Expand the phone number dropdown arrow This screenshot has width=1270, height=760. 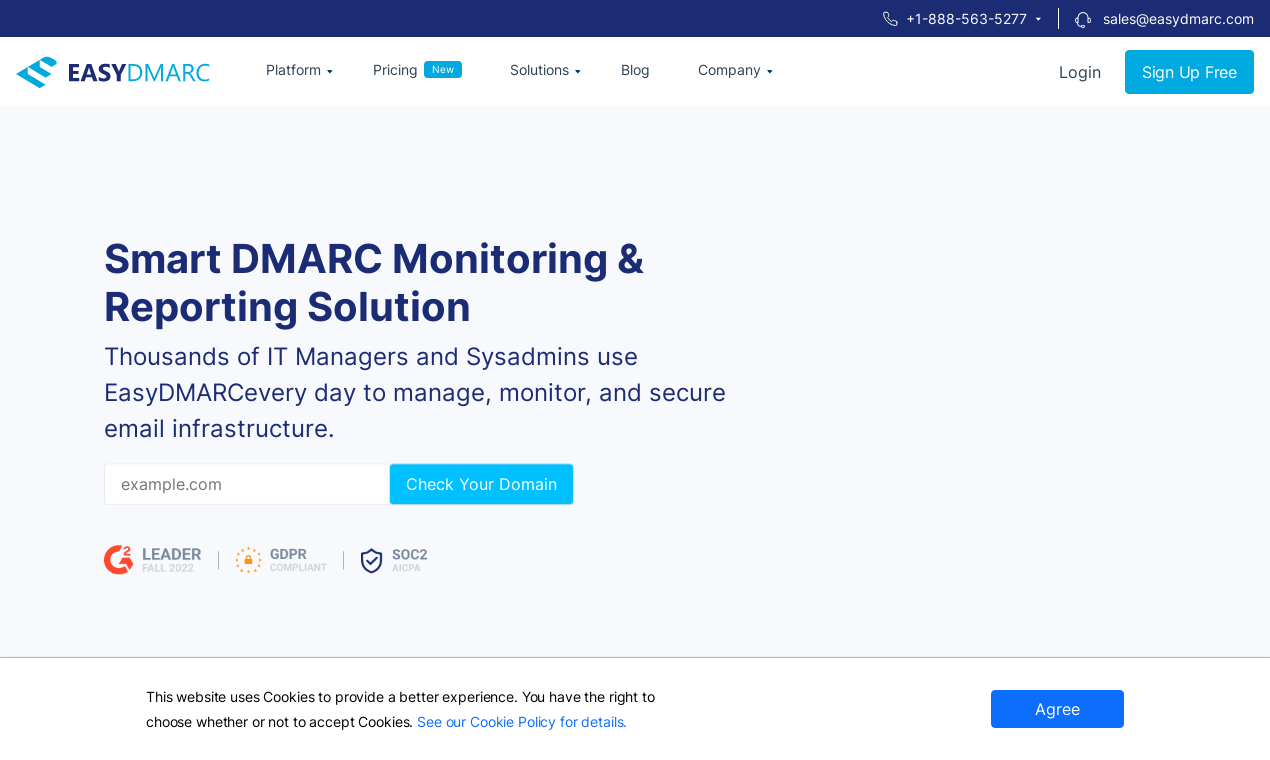[1040, 18]
